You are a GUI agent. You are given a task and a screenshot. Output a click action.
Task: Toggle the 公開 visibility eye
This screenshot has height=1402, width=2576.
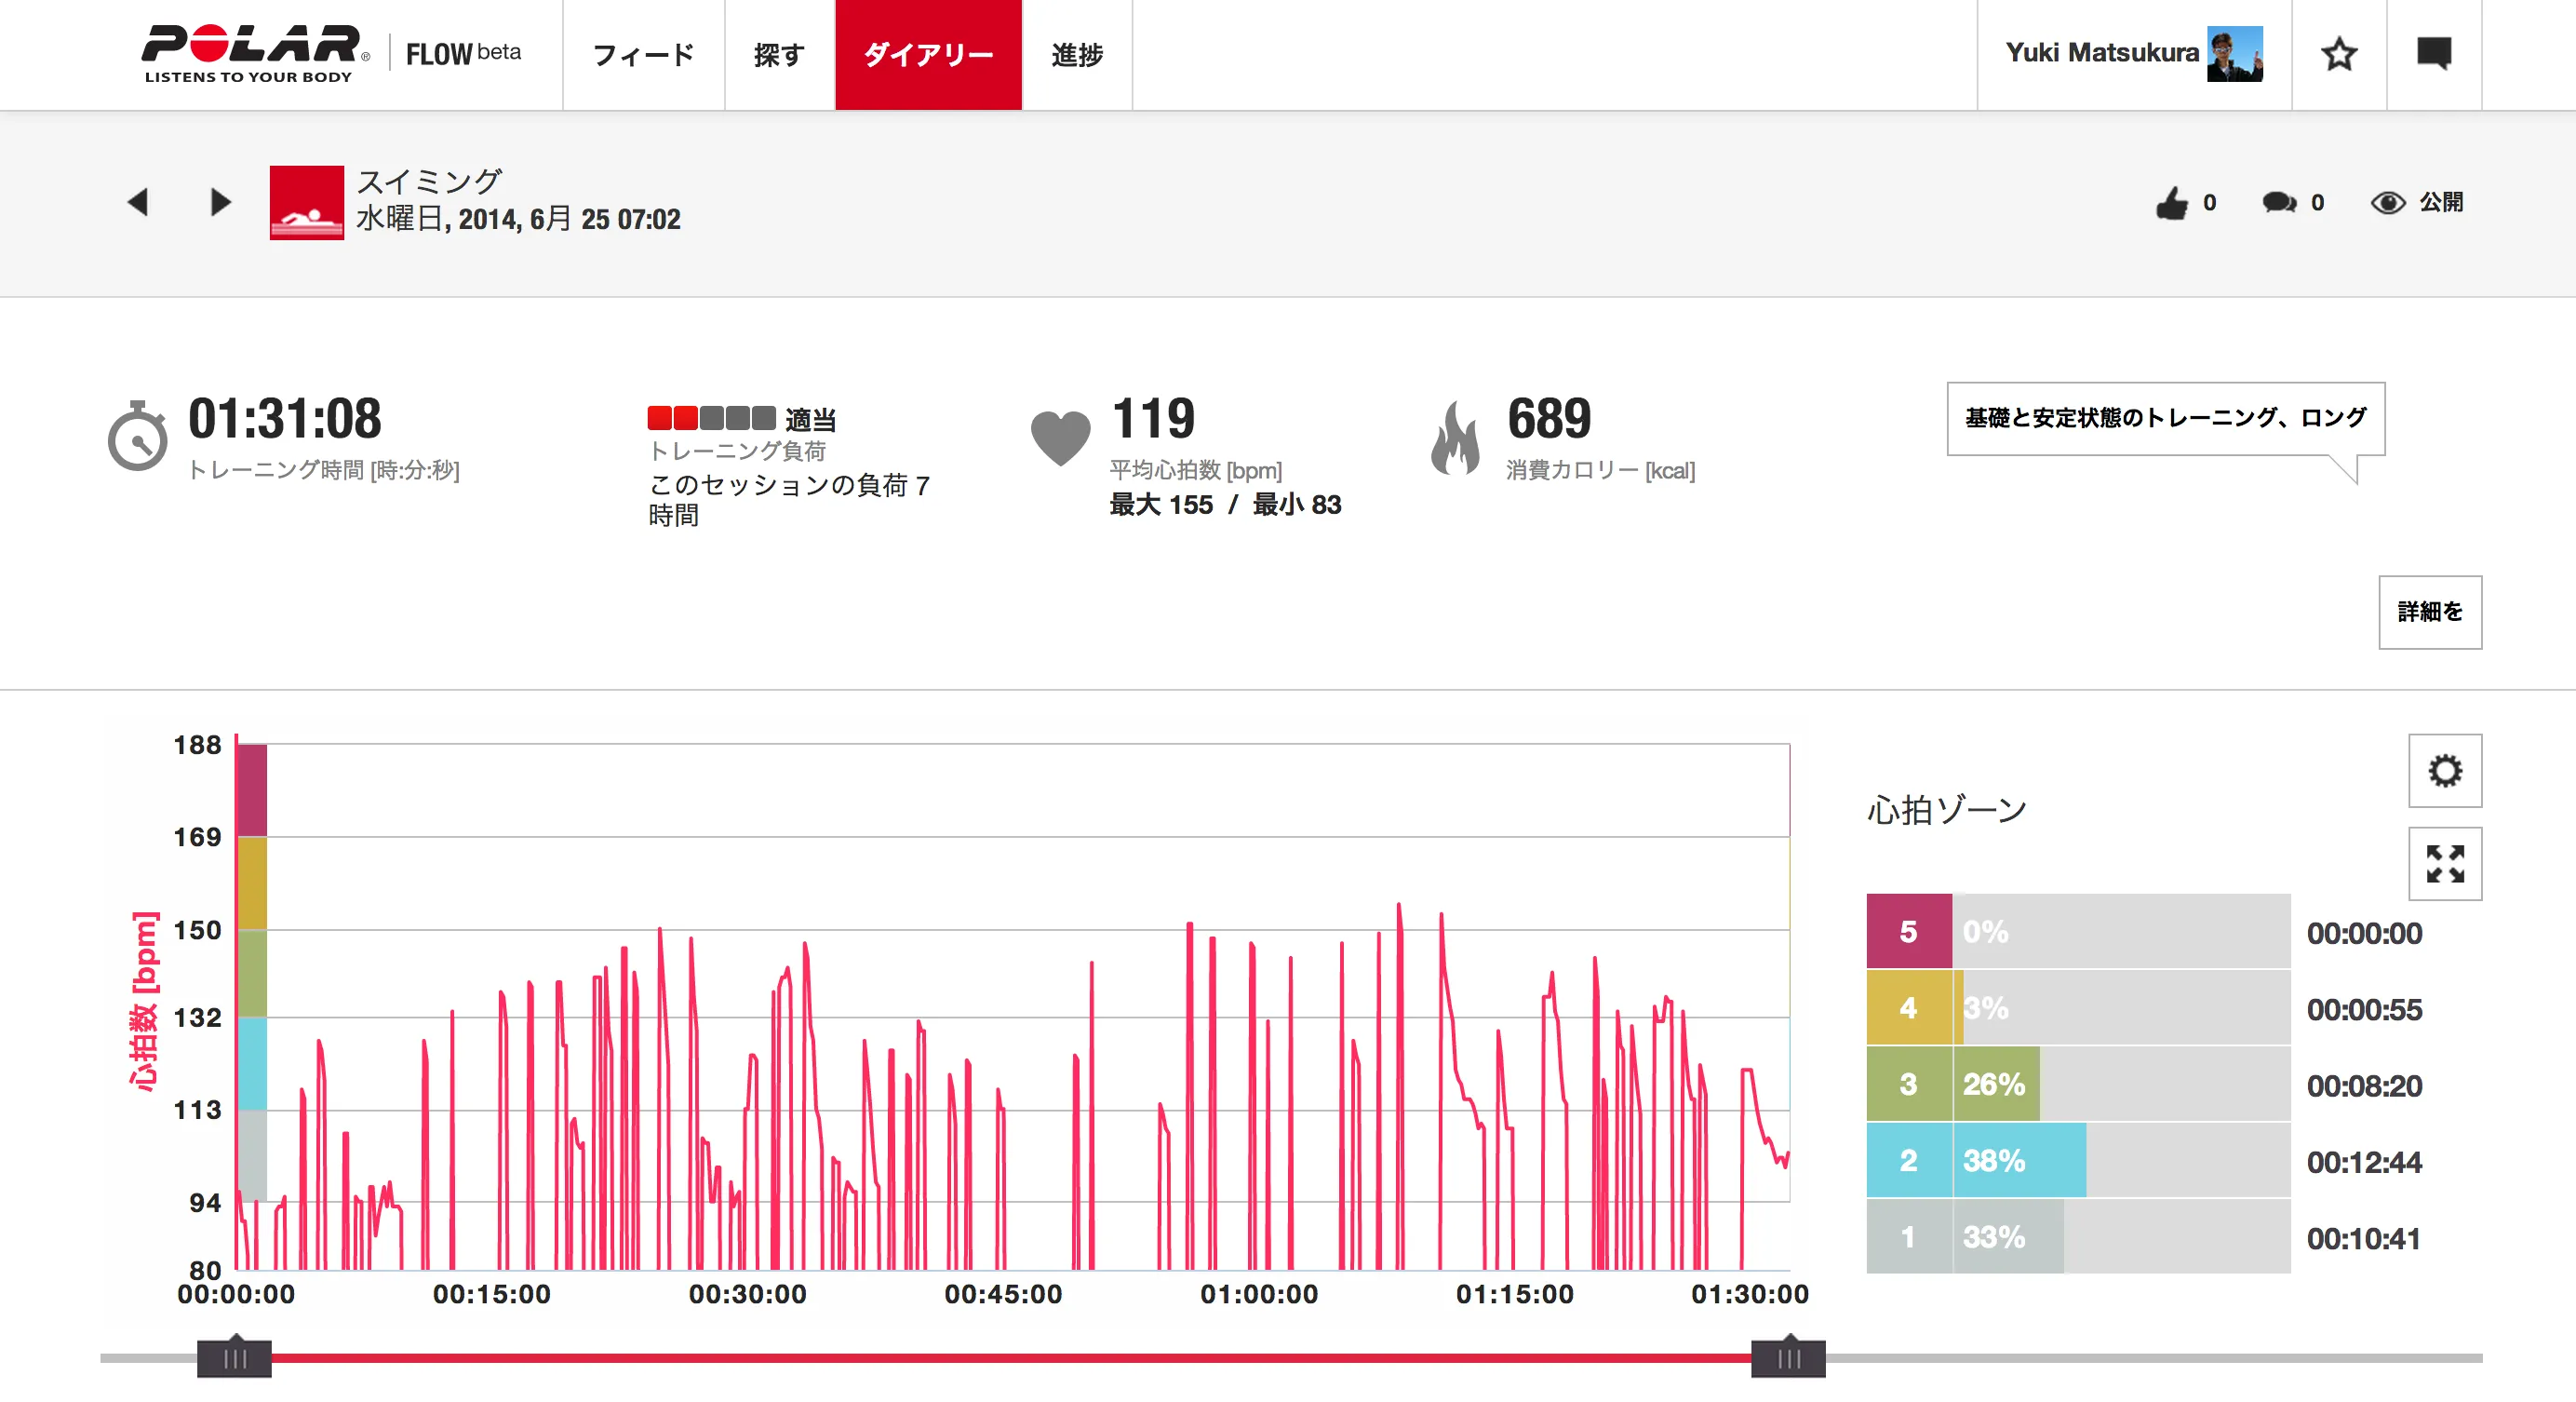point(2388,203)
